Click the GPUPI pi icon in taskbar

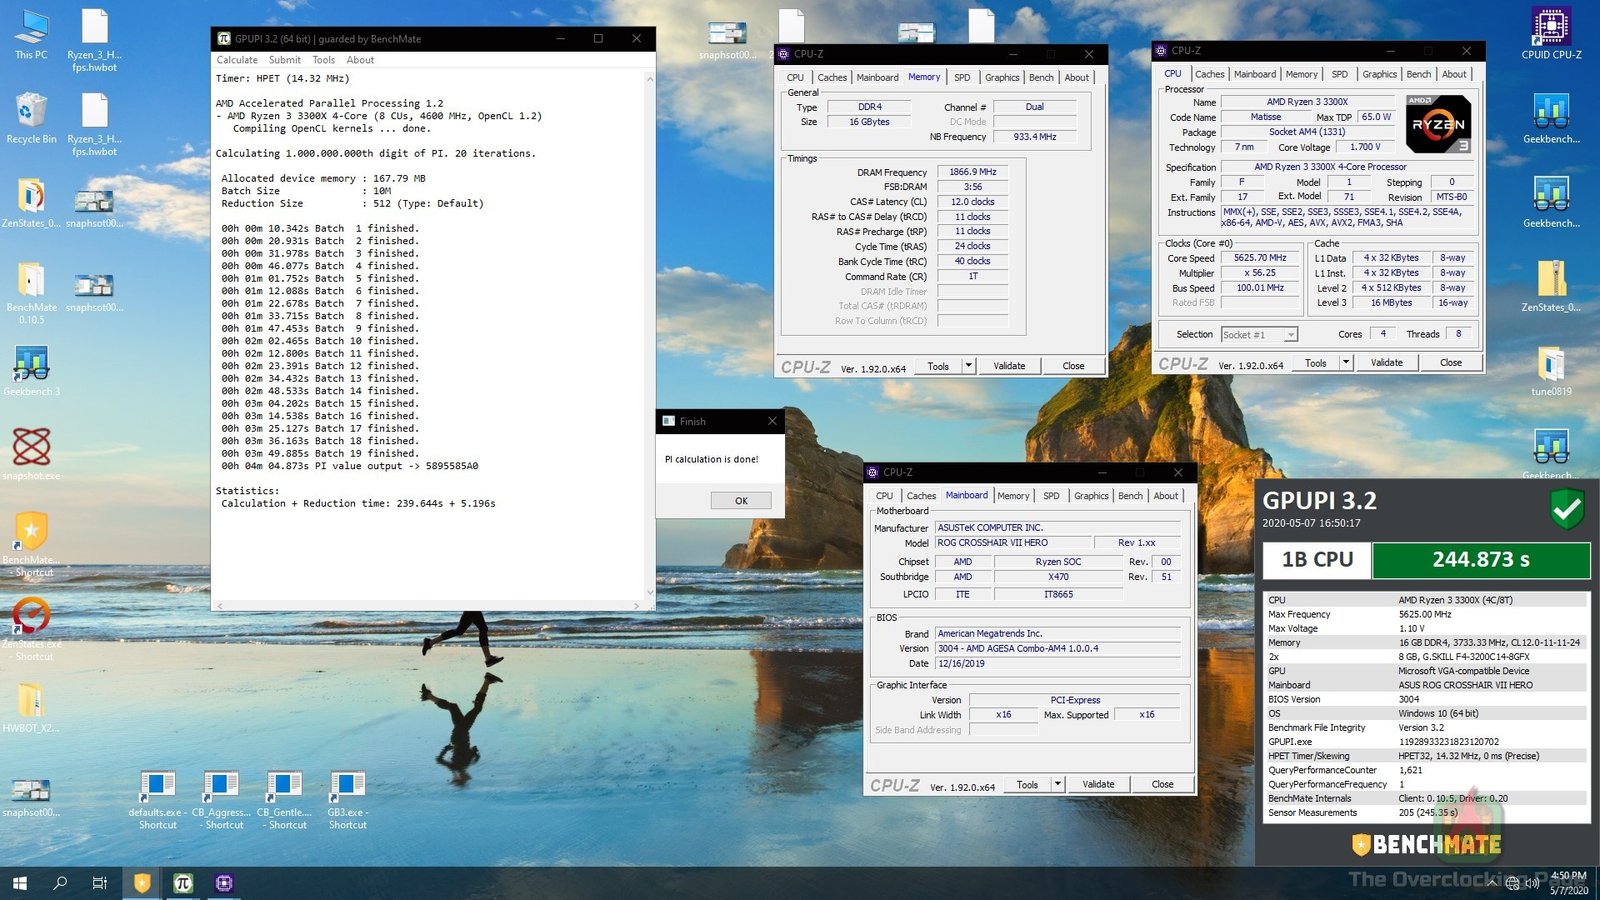point(183,883)
